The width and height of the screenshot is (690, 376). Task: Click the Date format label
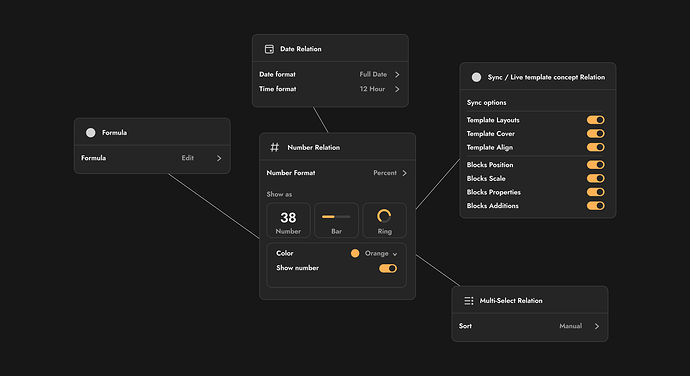click(277, 74)
